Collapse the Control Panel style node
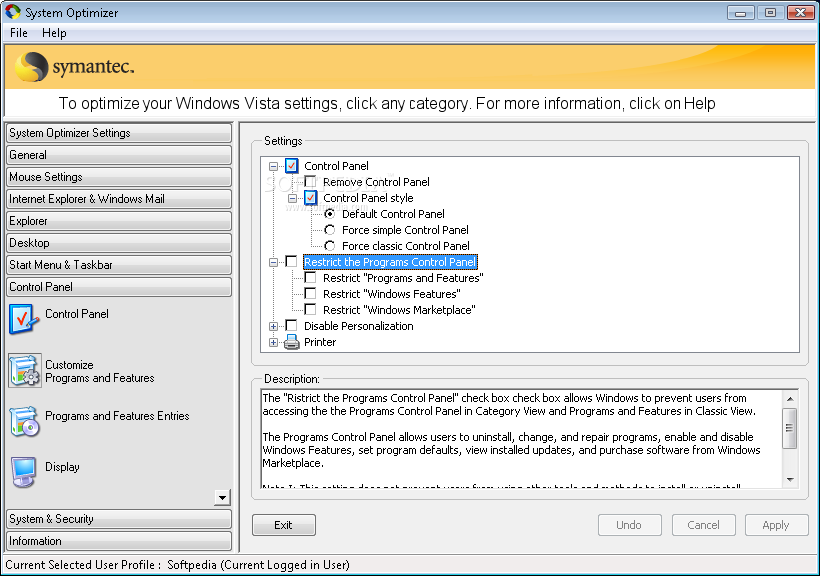 coord(292,198)
